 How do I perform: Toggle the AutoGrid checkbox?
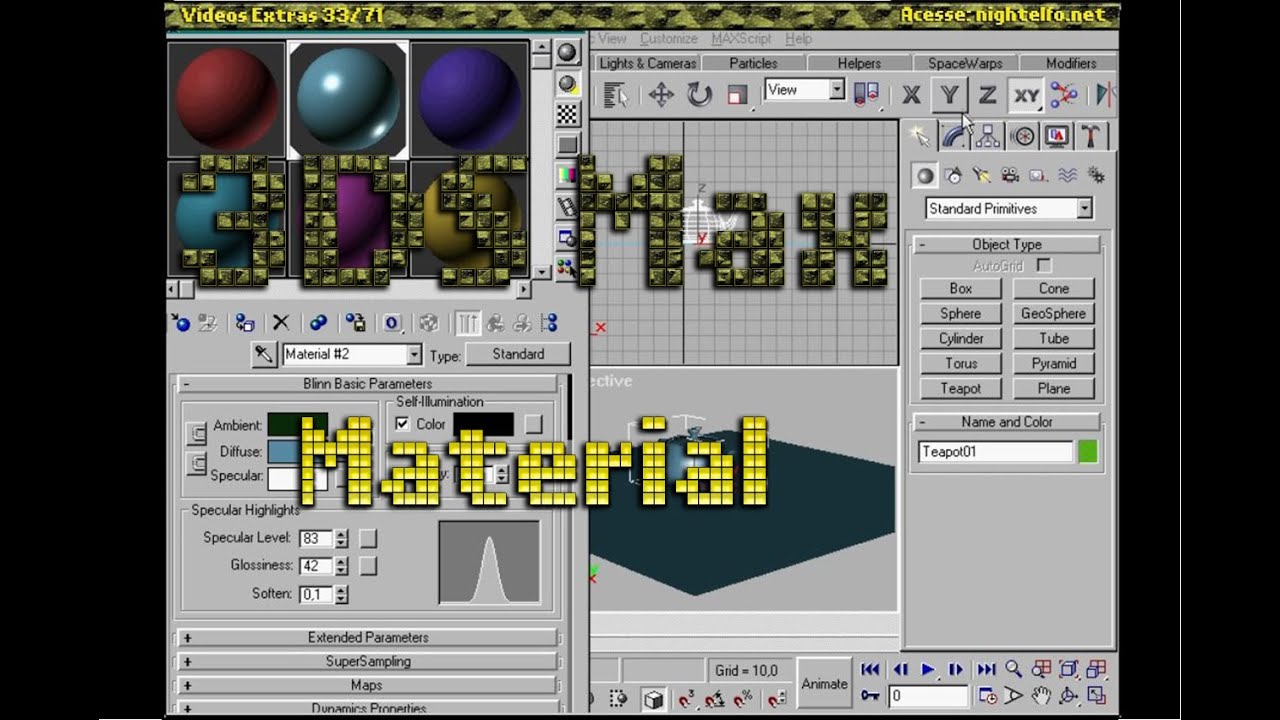(x=1044, y=266)
